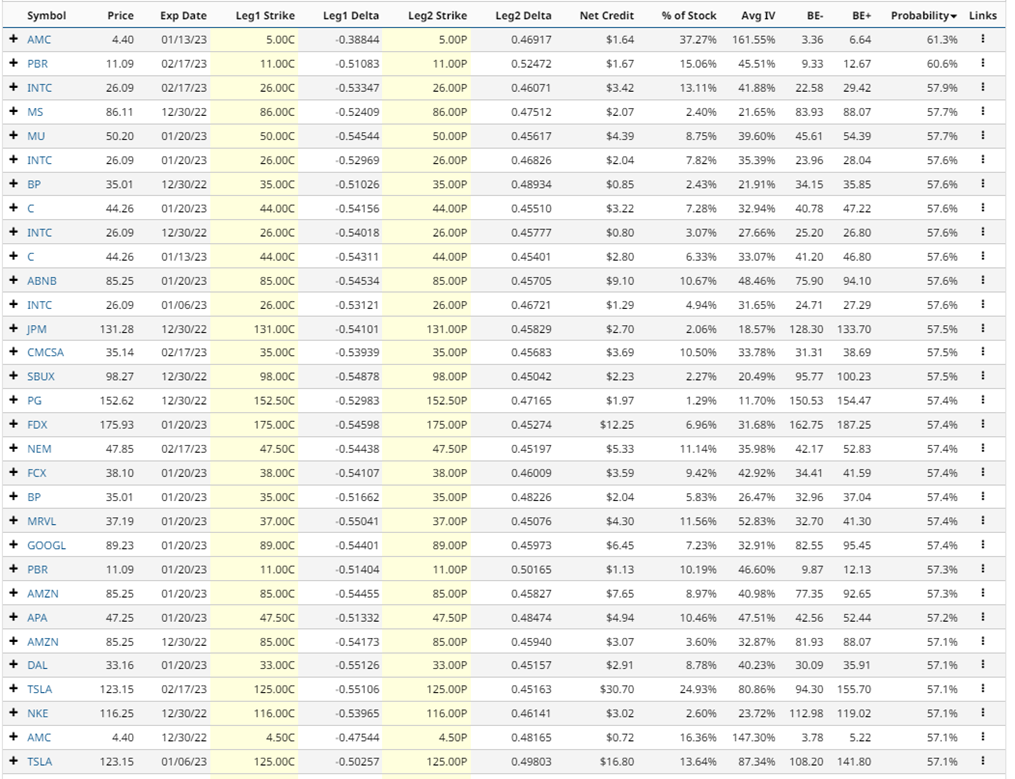Viewport: 1015px width, 779px height.
Task: Sort table by Price column header
Action: pos(120,16)
